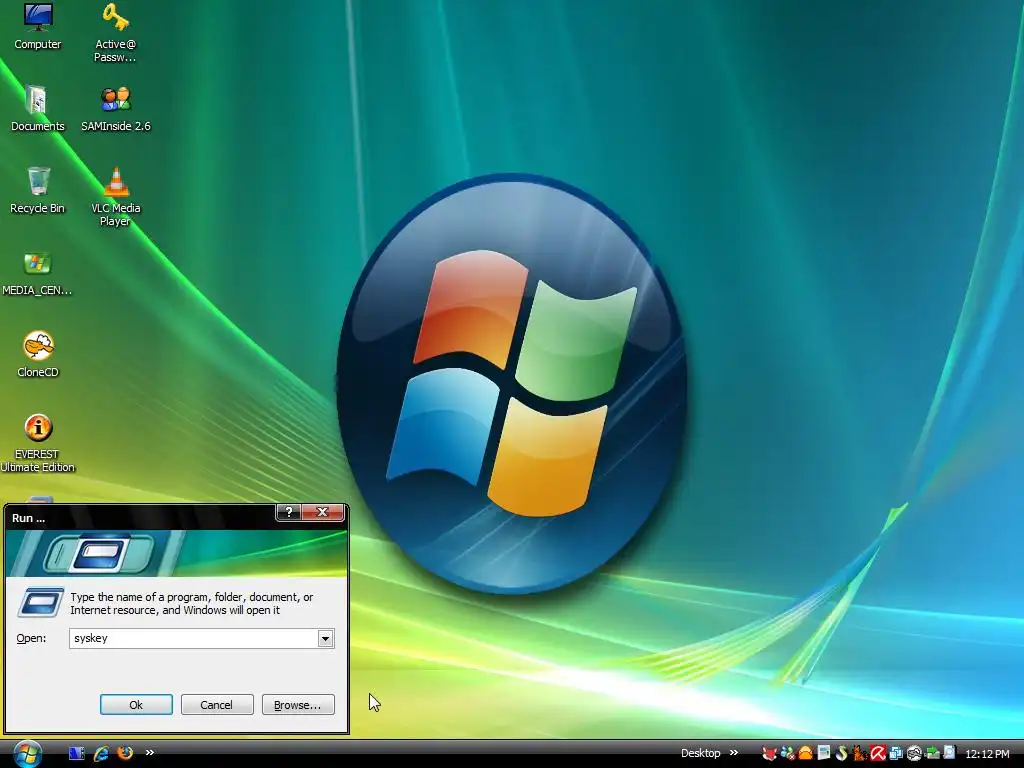Viewport: 1024px width, 768px height.
Task: Click the document window tray icon
Action: pyautogui.click(x=824, y=753)
